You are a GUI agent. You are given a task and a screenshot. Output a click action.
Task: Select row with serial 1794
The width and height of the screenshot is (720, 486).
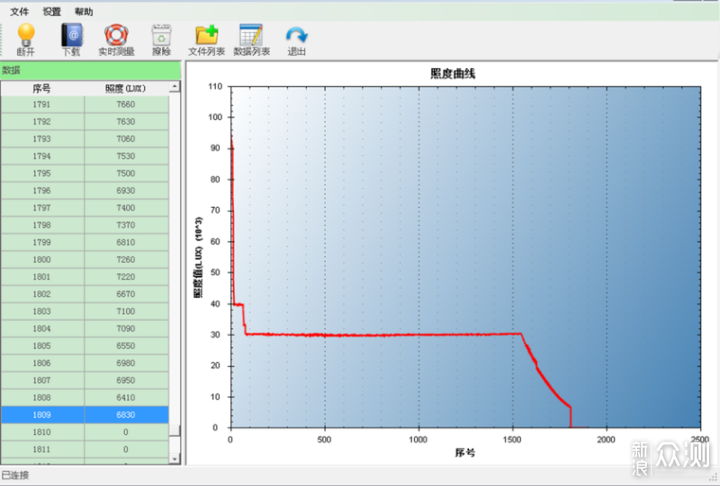pyautogui.click(x=84, y=156)
